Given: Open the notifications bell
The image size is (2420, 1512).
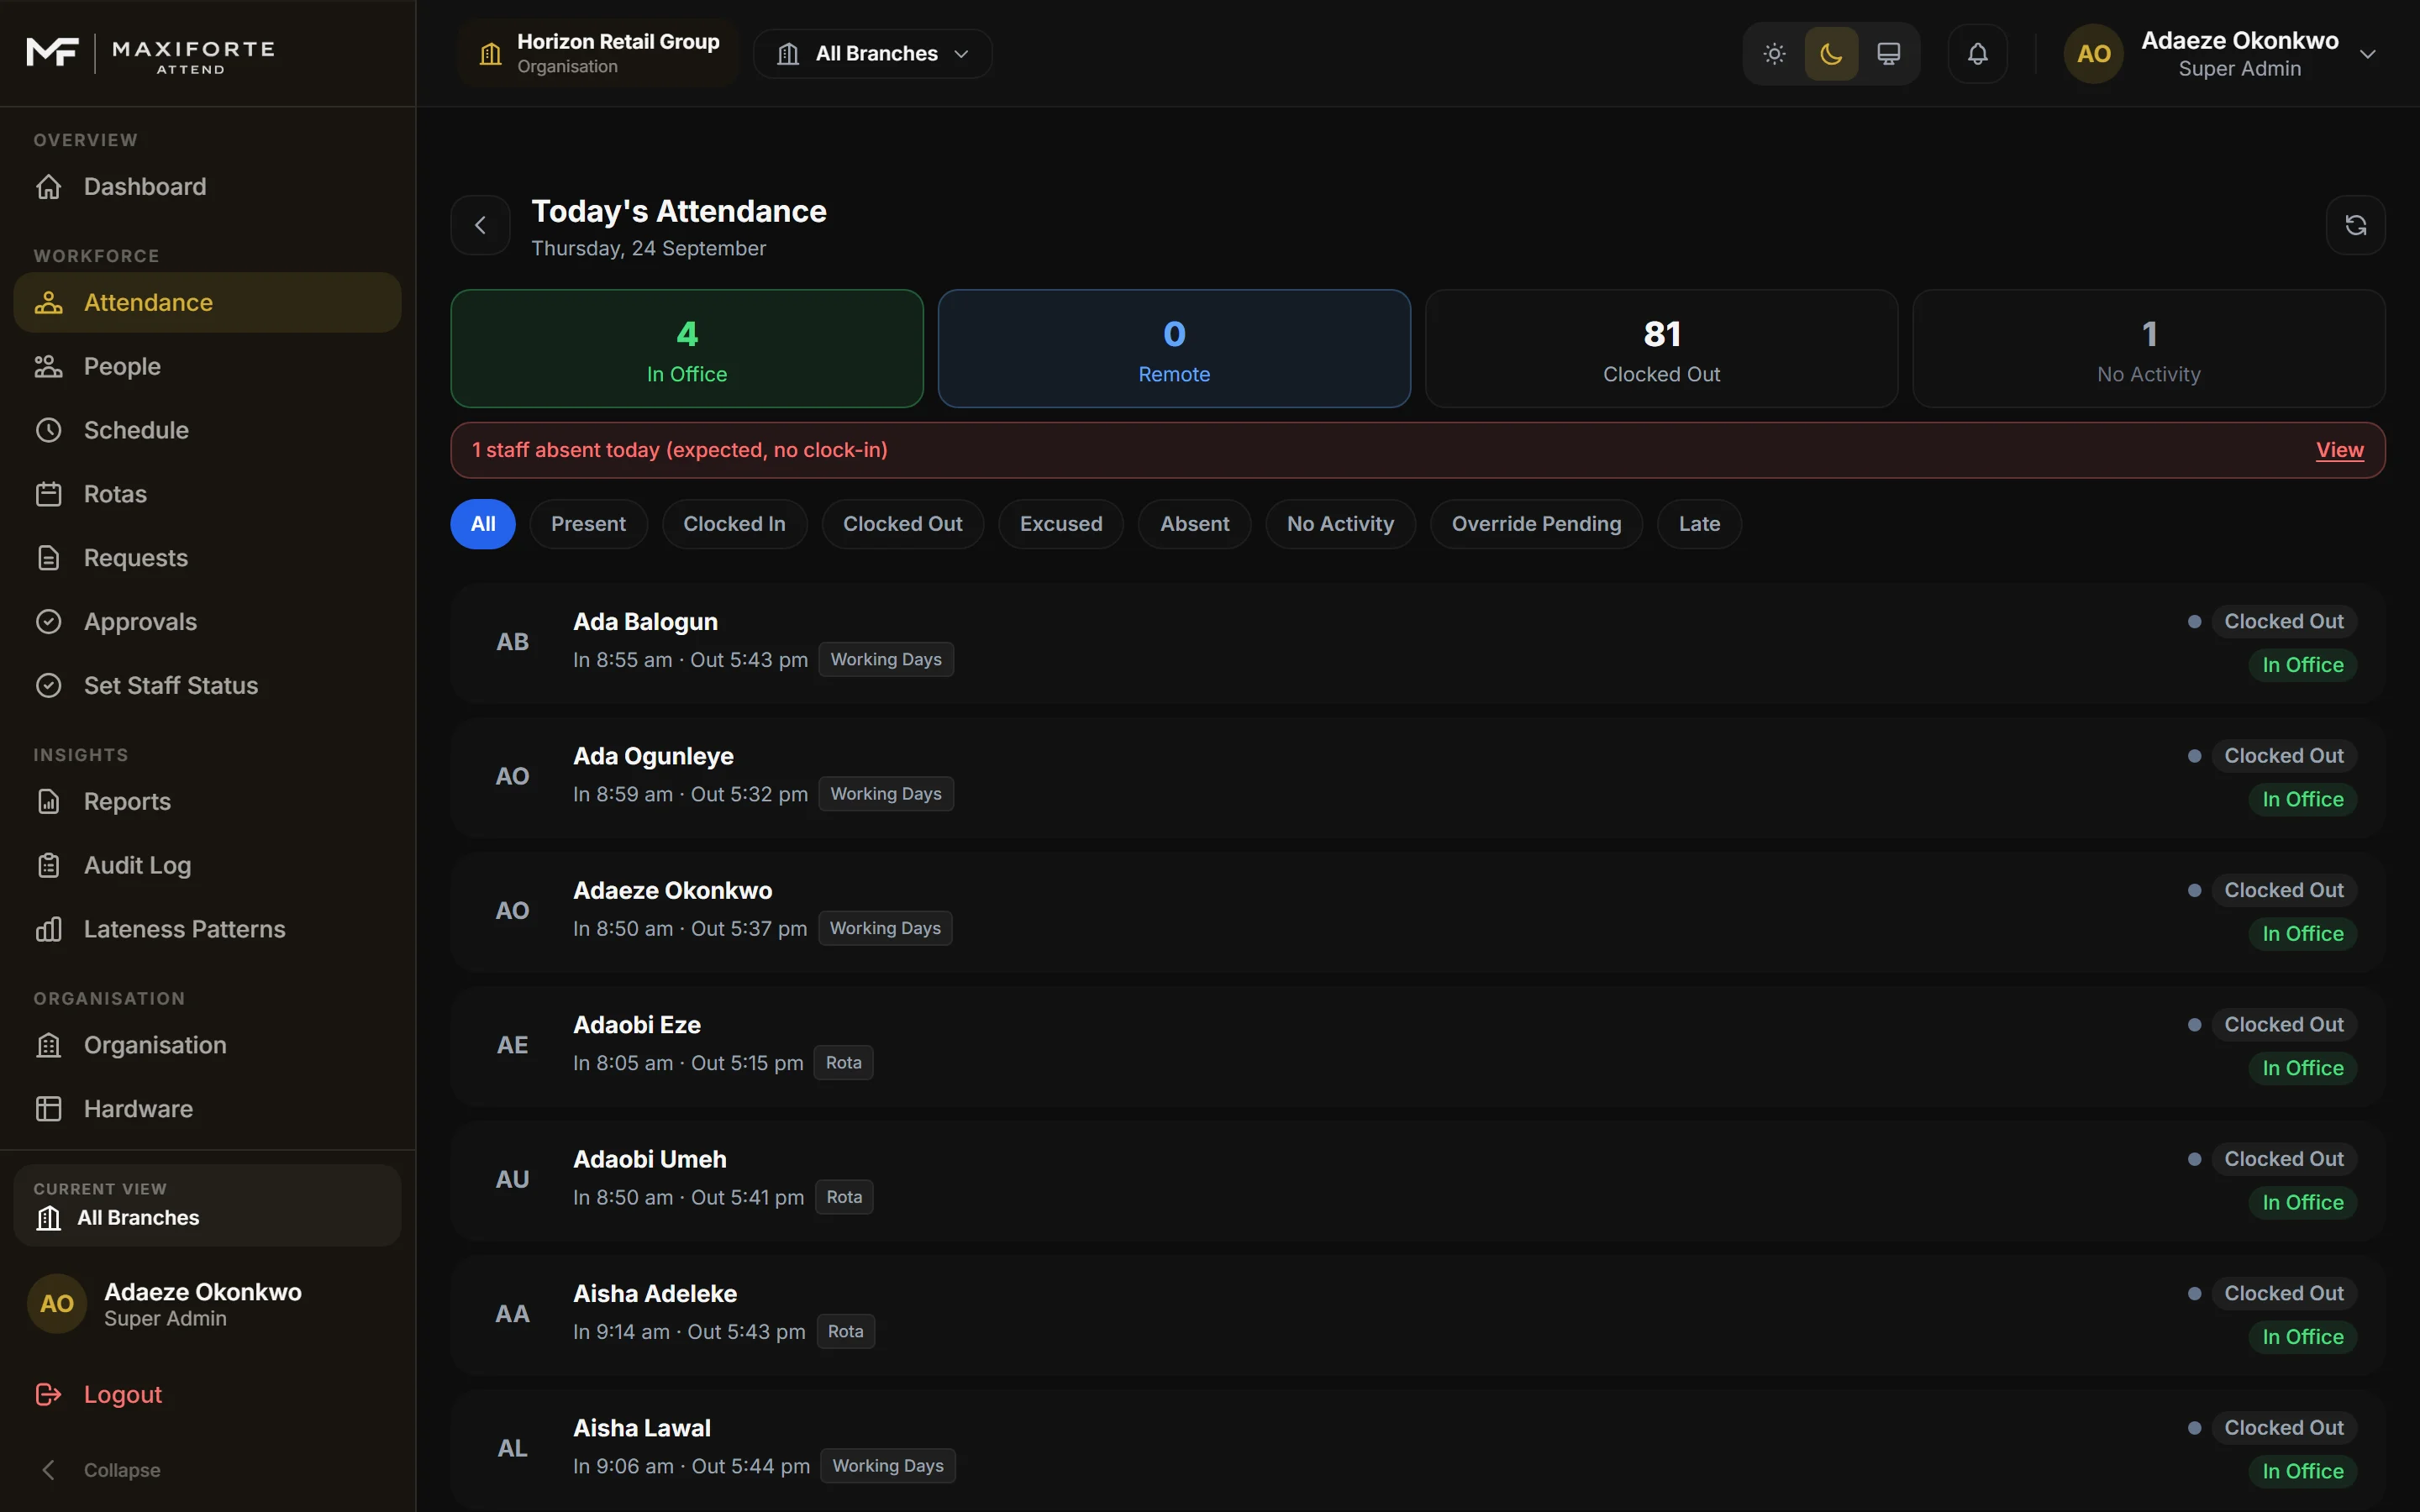Looking at the screenshot, I should click(1977, 54).
